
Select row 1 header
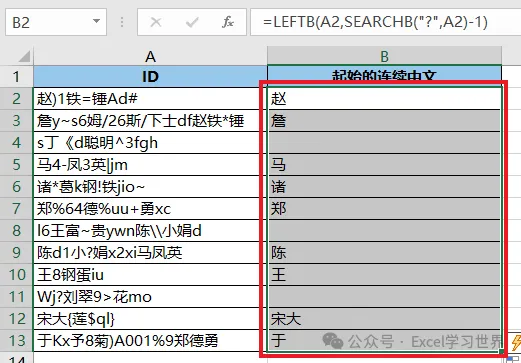(17, 77)
